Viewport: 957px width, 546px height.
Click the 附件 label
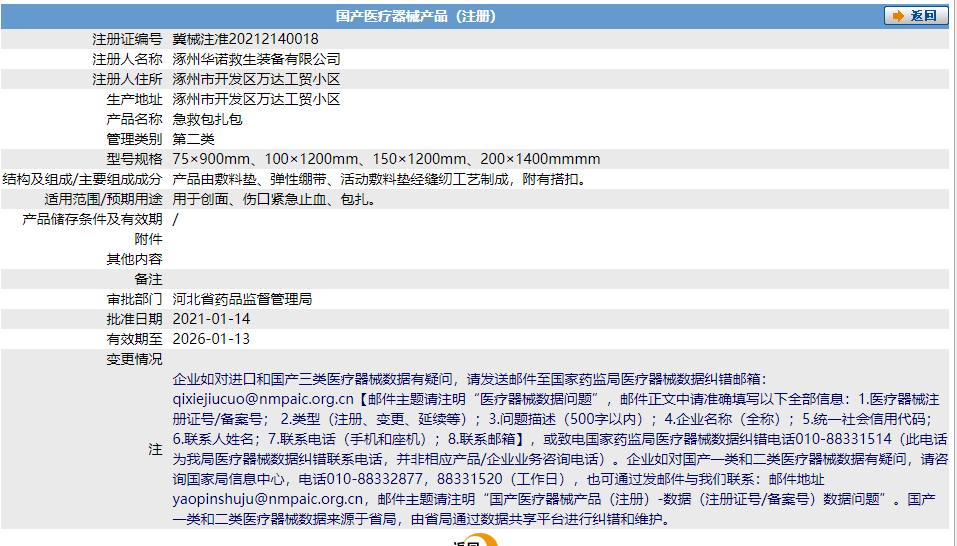[x=148, y=239]
